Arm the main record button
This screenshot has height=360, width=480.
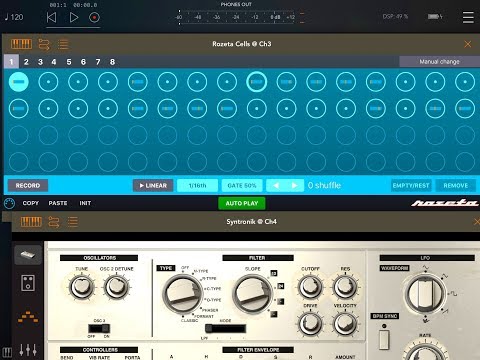coord(94,17)
